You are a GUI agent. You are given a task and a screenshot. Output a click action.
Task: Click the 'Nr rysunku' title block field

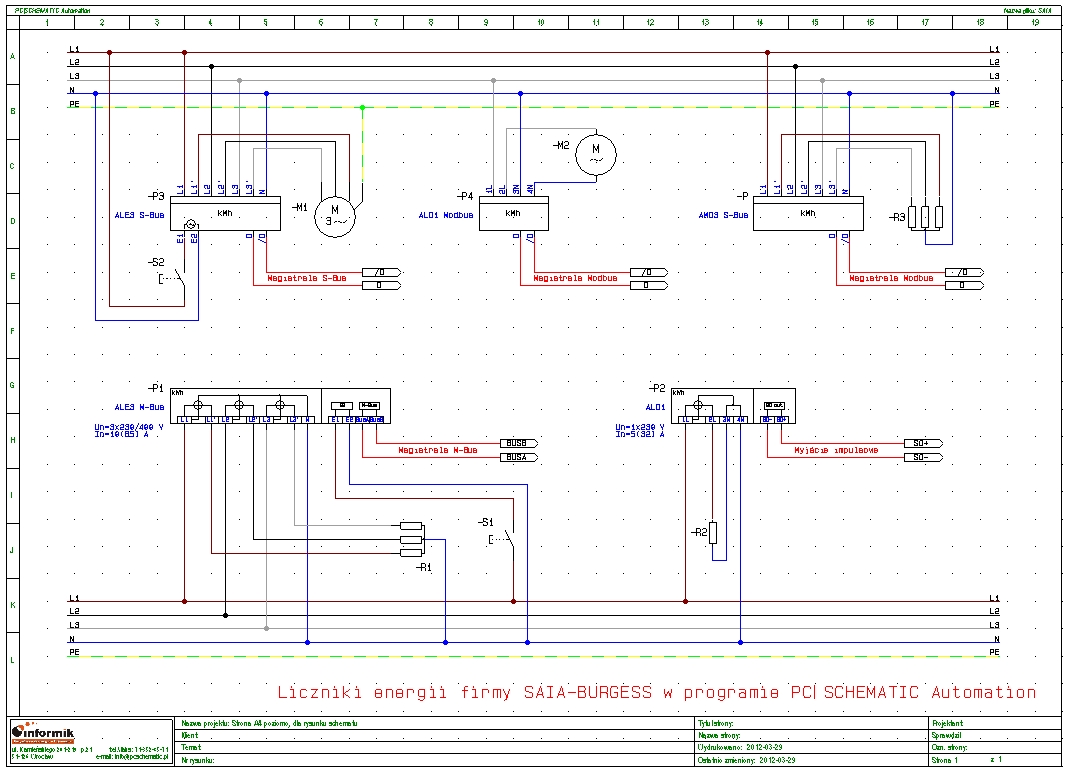435,760
